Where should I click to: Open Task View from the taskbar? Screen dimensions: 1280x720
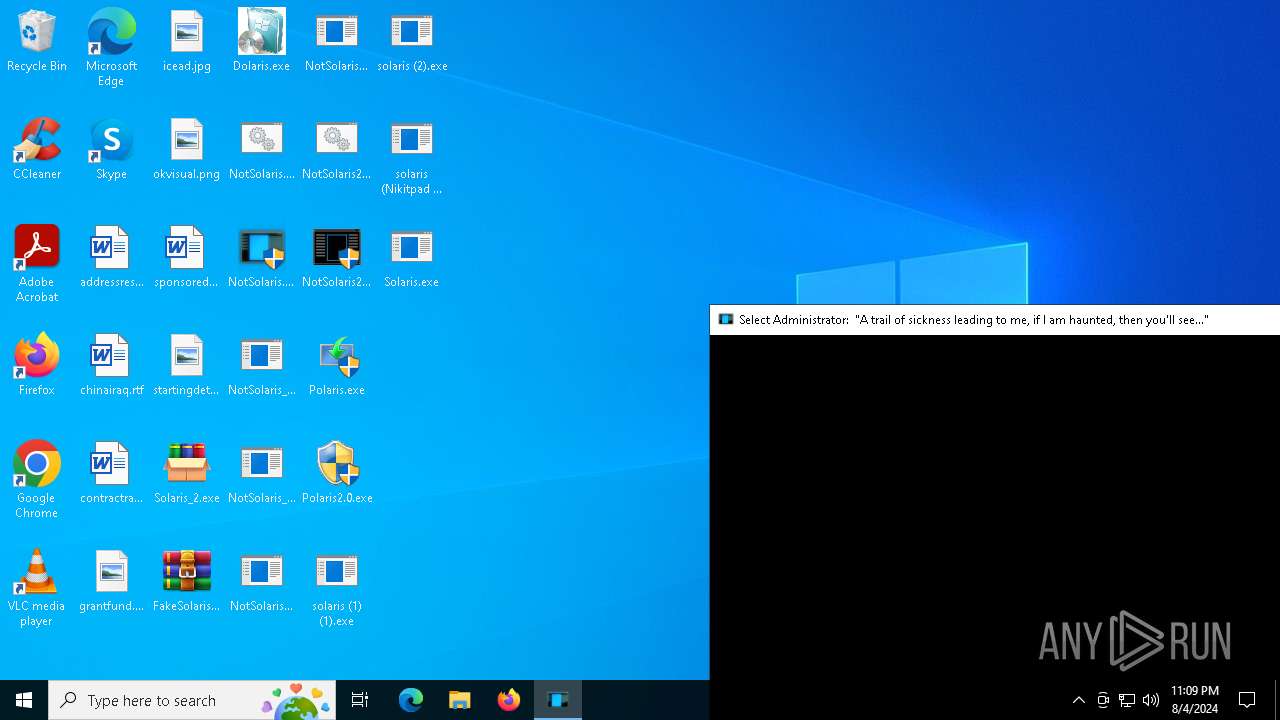[360, 700]
